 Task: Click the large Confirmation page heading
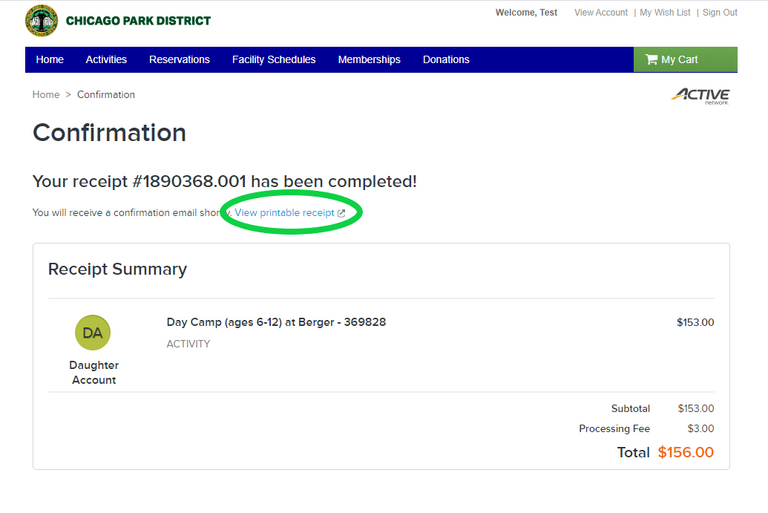pyautogui.click(x=109, y=133)
